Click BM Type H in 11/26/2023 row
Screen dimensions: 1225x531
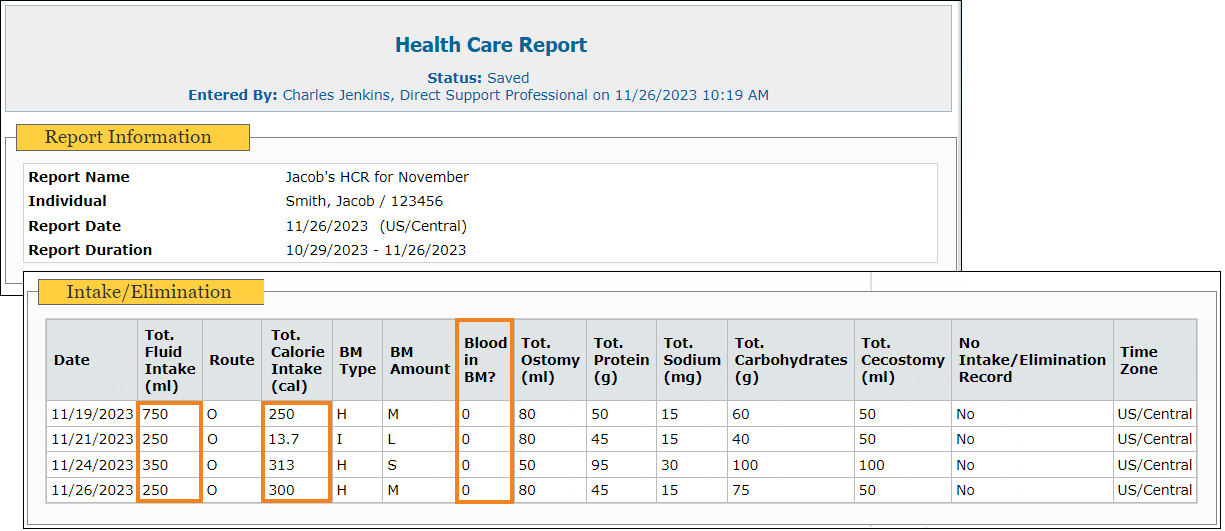tap(358, 490)
